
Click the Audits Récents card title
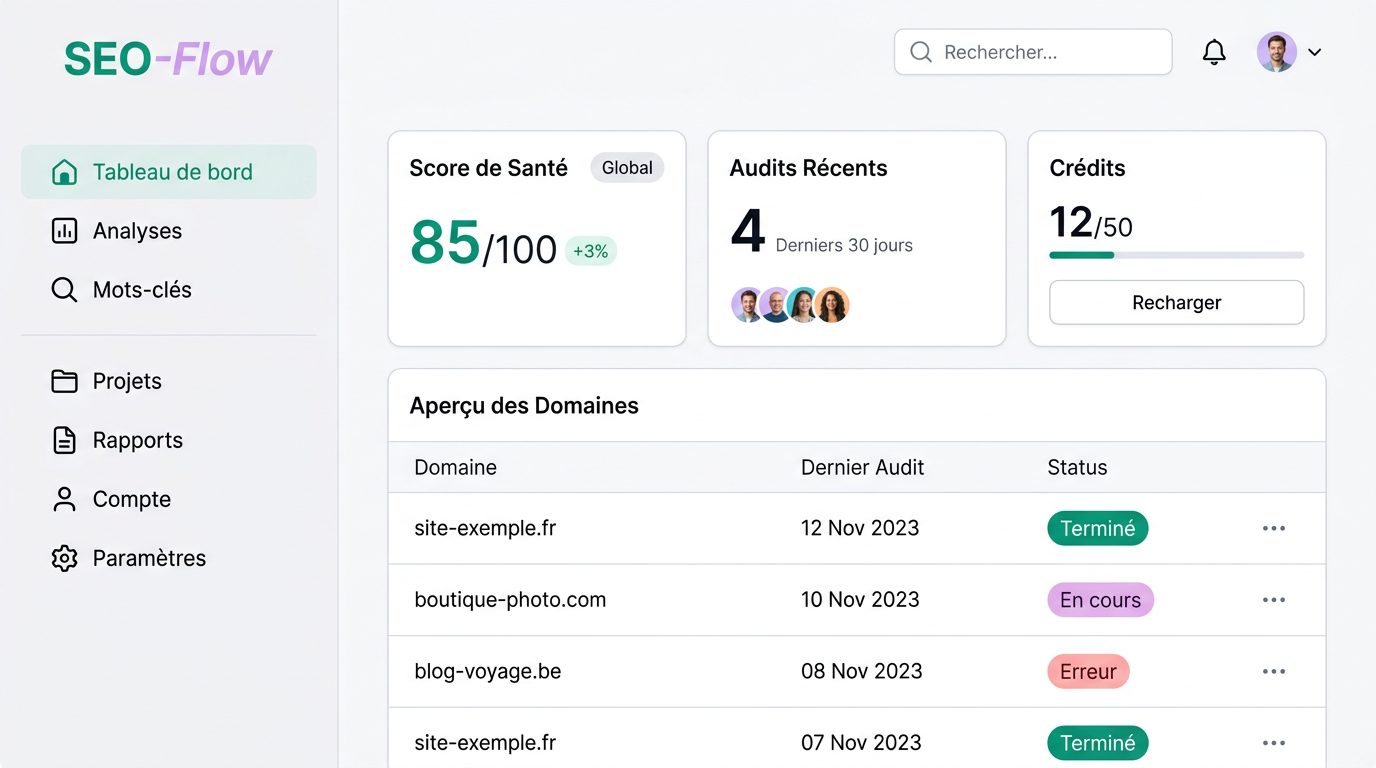[x=808, y=168]
